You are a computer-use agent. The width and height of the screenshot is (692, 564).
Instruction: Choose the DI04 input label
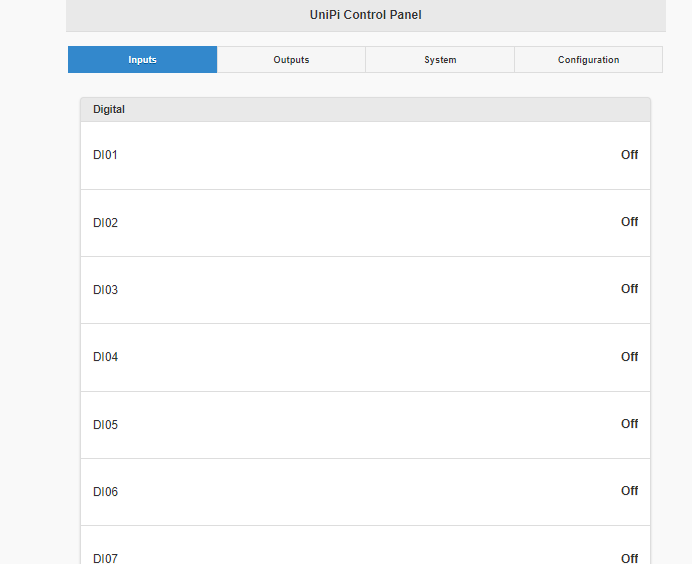(105, 357)
